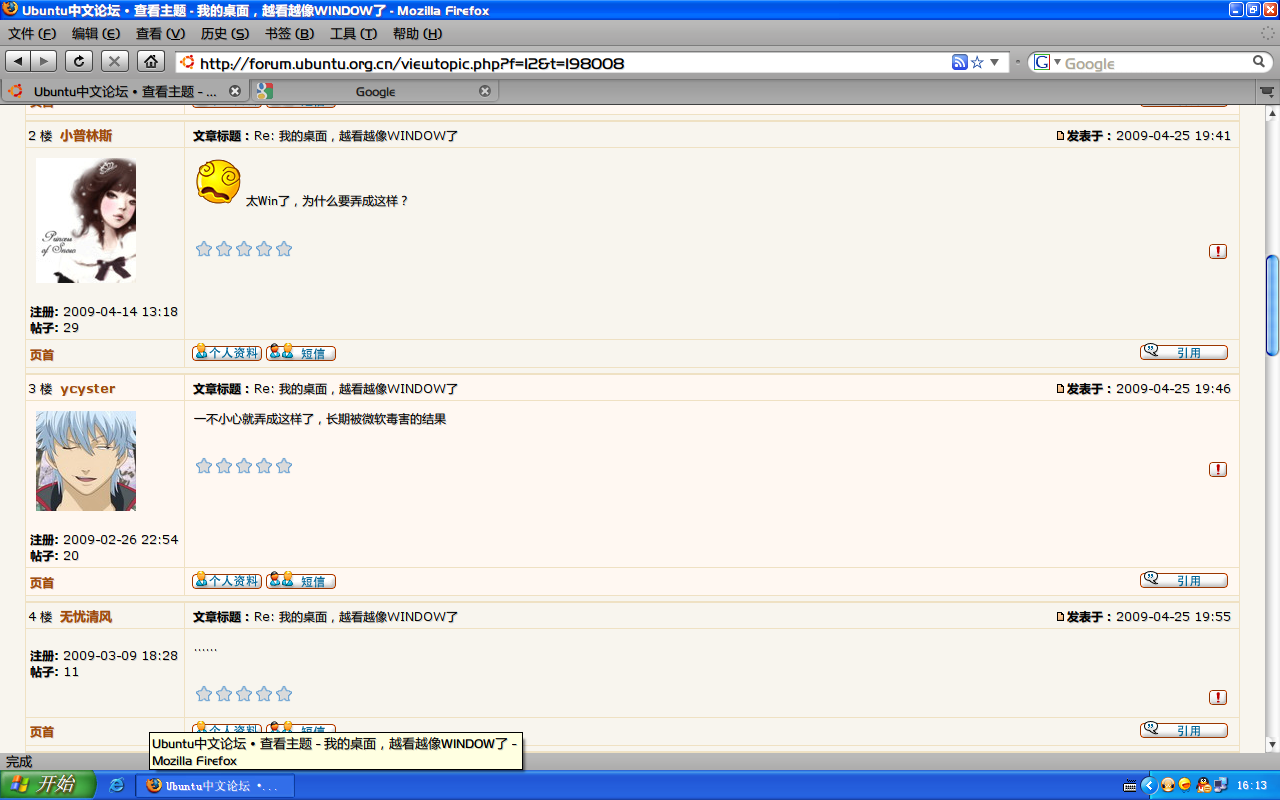Click the keyboard input method tray icon
Screen dimensions: 1280x800
coord(1130,785)
